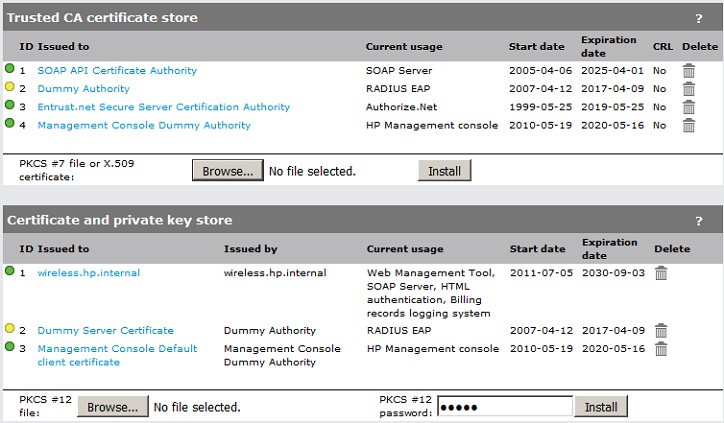Remove the Entrust.net Secure Server certificate

pos(688,107)
